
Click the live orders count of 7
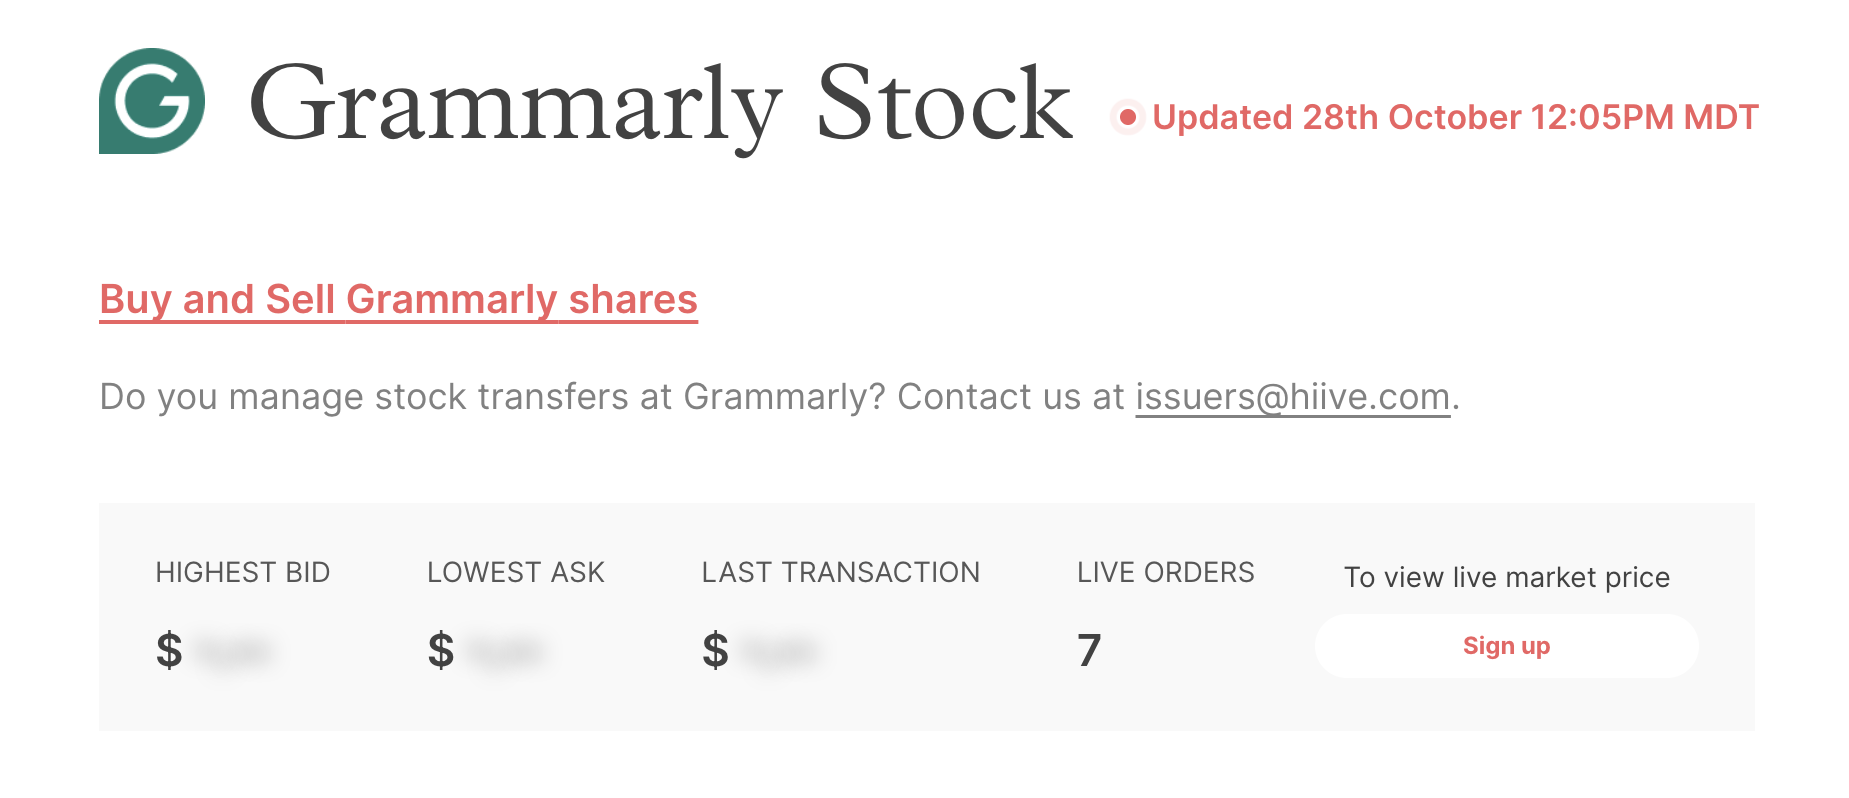(x=1089, y=650)
